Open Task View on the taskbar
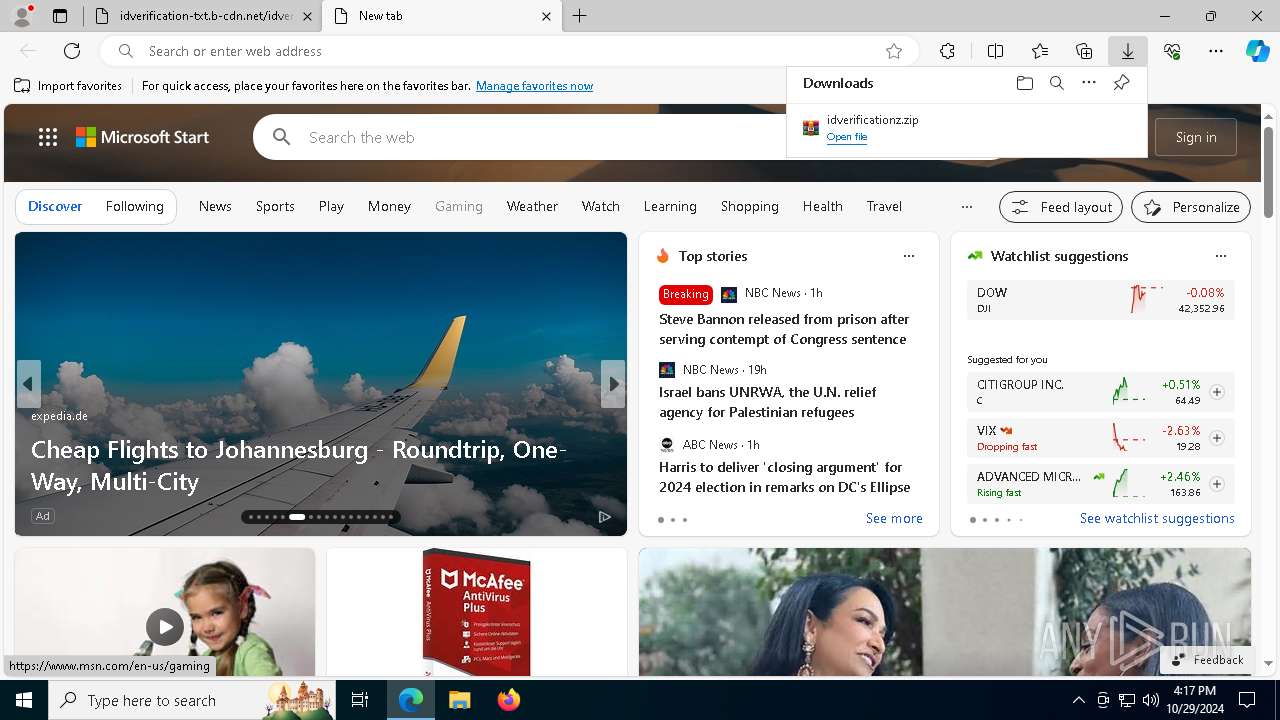The height and width of the screenshot is (720, 1280). pos(360,700)
